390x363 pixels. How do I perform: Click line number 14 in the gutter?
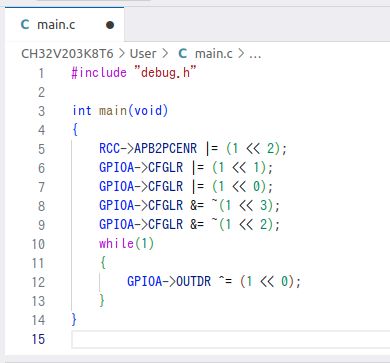coord(38,320)
